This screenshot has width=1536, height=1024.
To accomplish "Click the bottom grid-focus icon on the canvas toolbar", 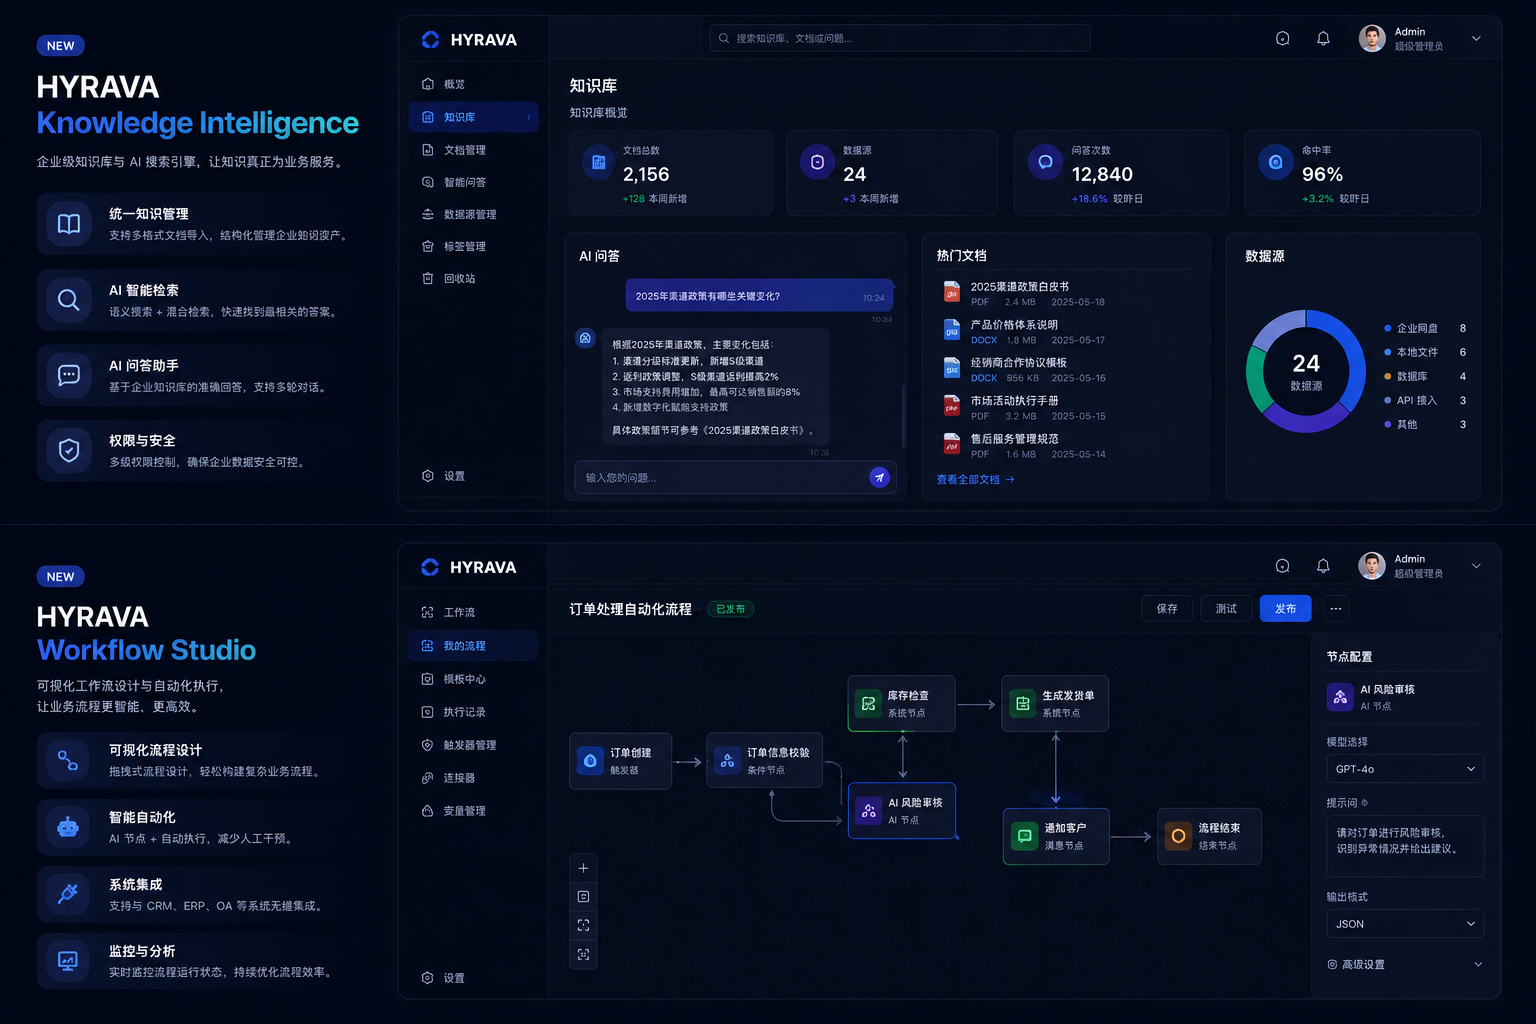I will pyautogui.click(x=583, y=955).
